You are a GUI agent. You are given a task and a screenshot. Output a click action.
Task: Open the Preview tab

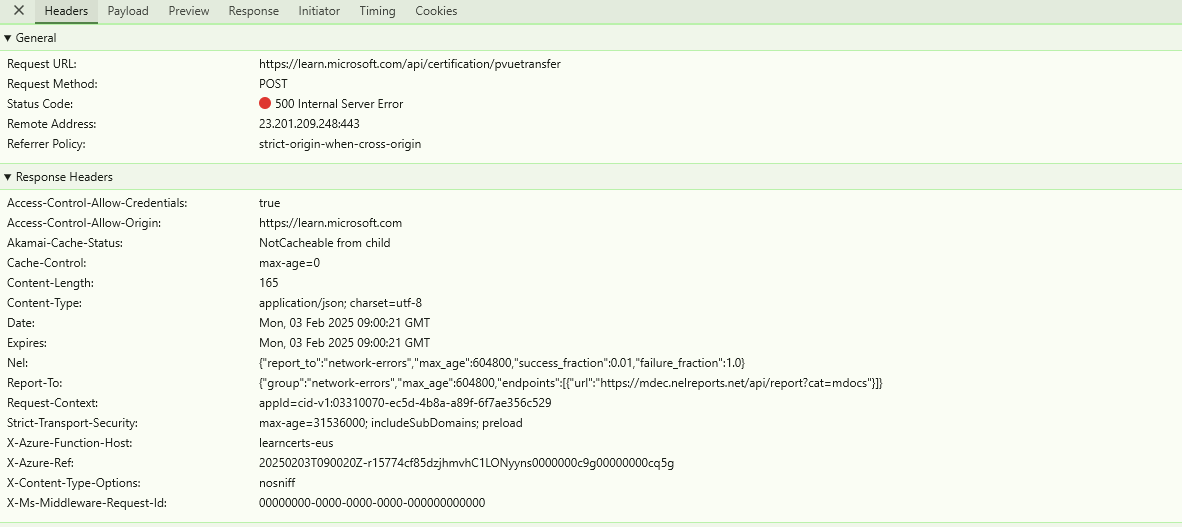click(188, 11)
